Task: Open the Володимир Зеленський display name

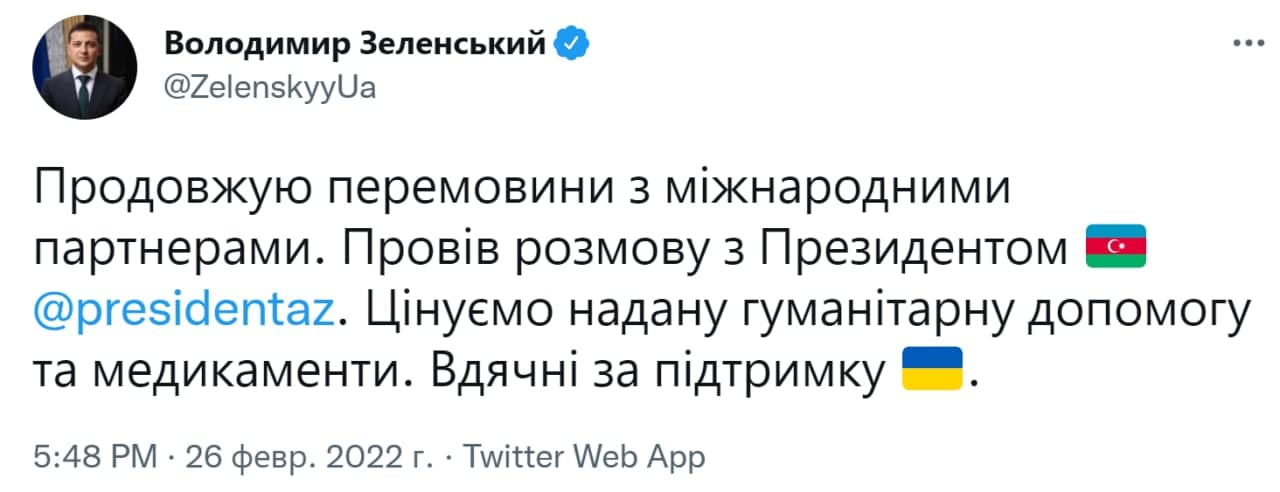Action: [x=354, y=44]
